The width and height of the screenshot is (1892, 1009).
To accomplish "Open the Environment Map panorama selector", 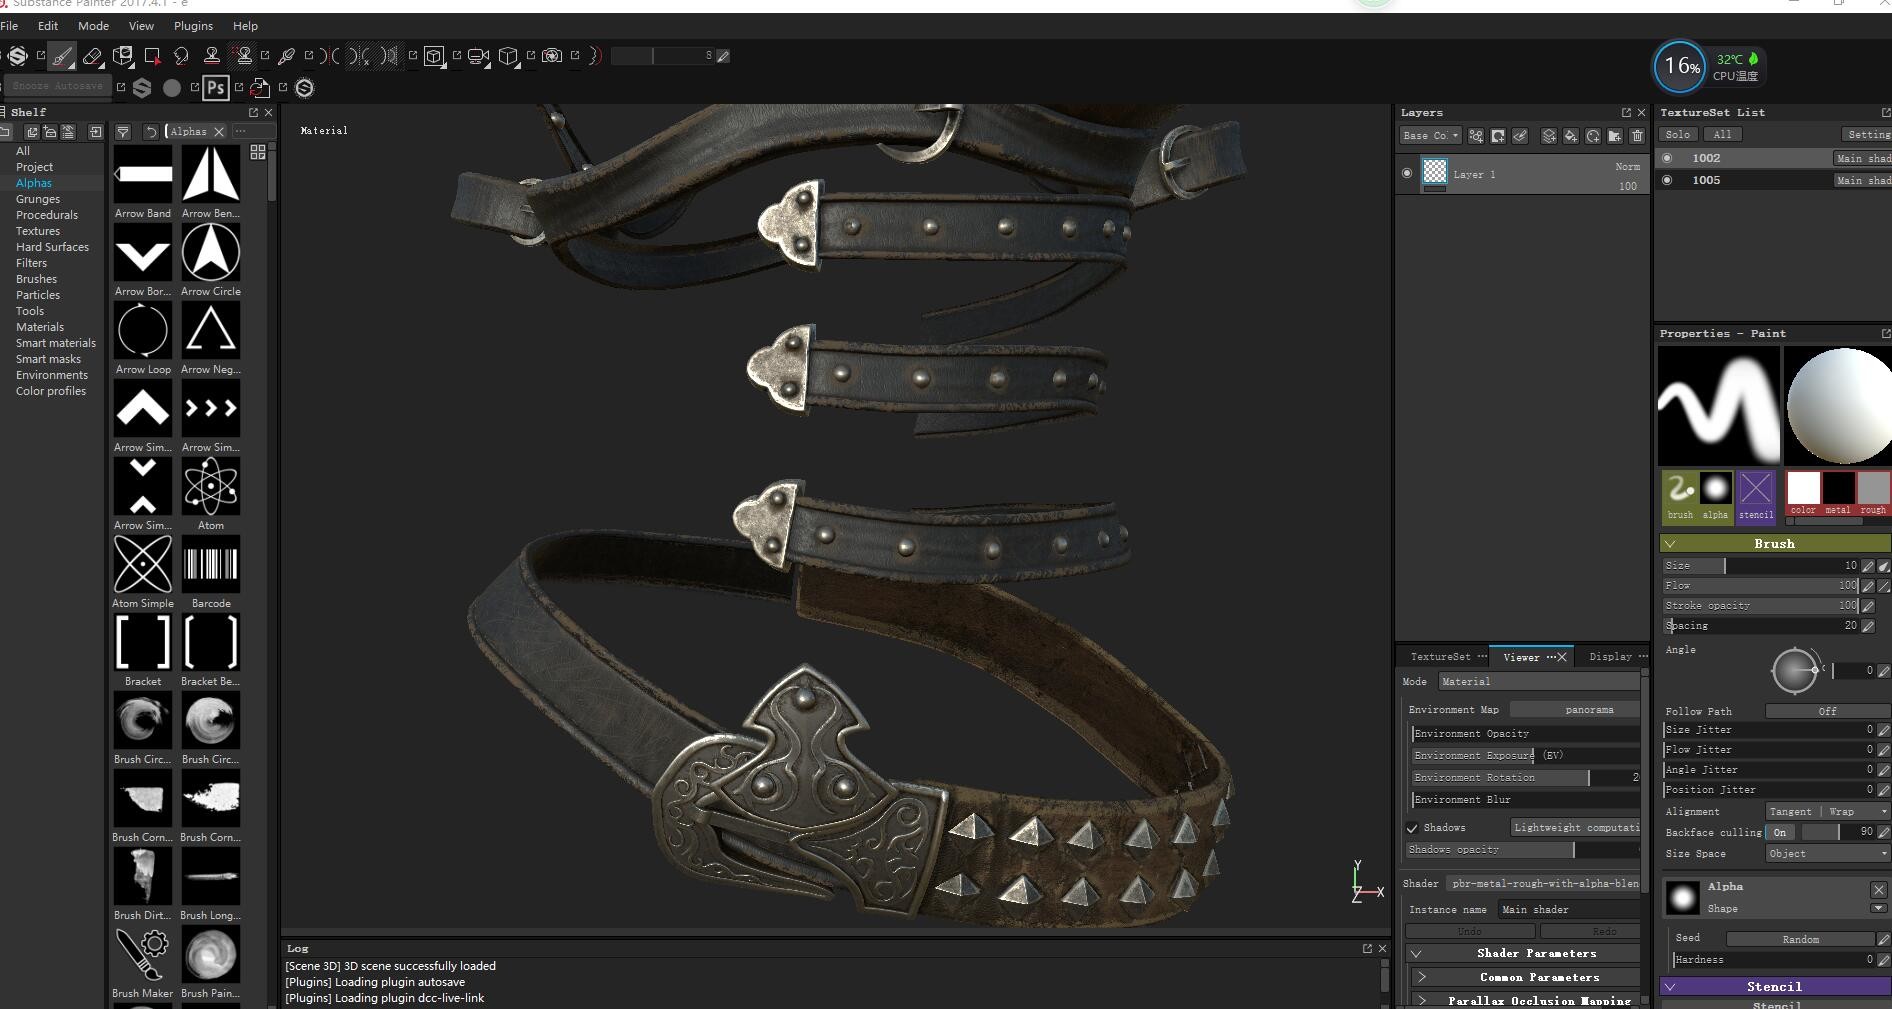I will tap(1575, 709).
